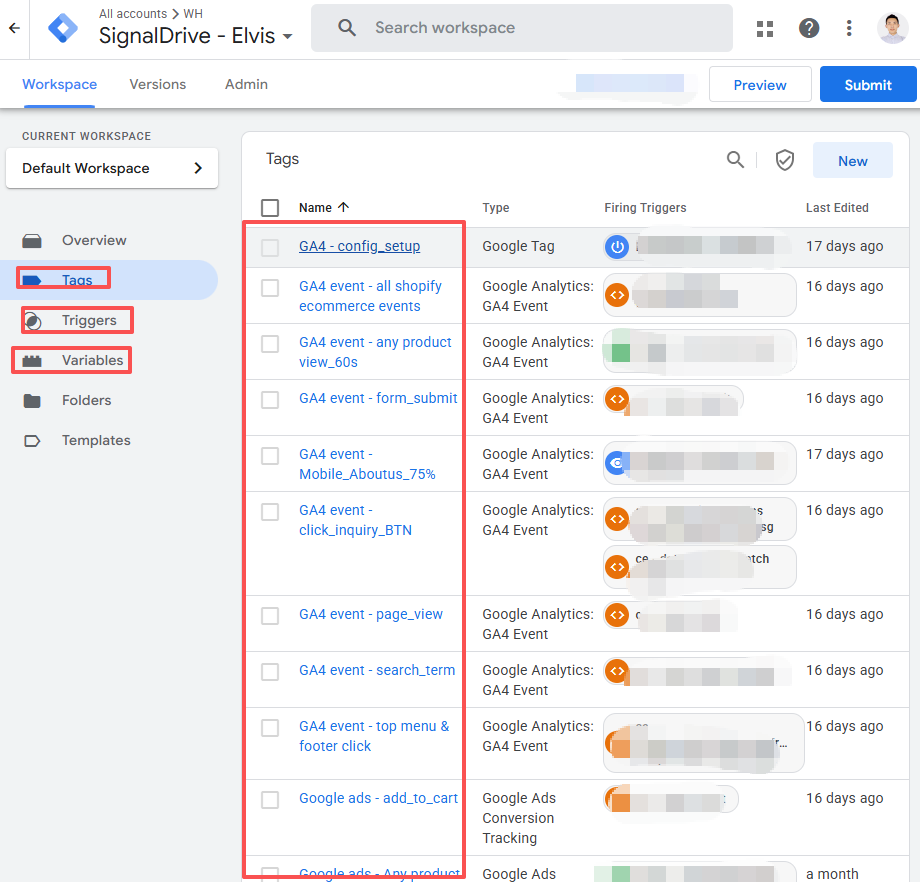
Task: Click the user profile avatar
Action: click(892, 28)
